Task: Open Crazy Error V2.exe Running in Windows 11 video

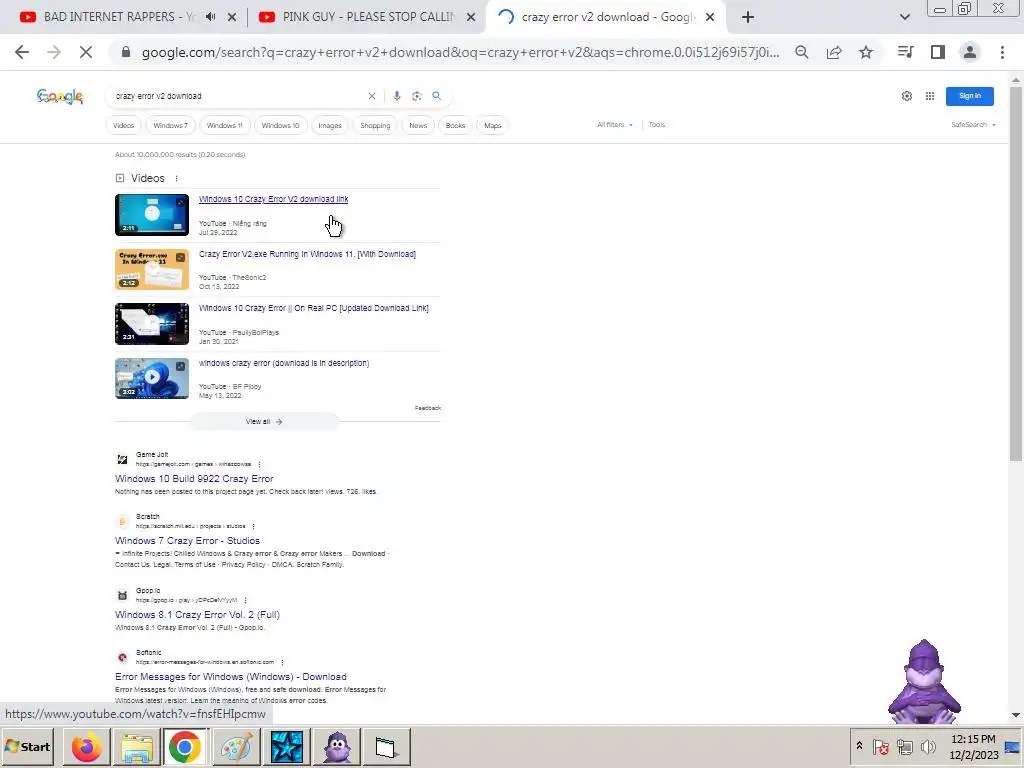Action: click(x=307, y=254)
